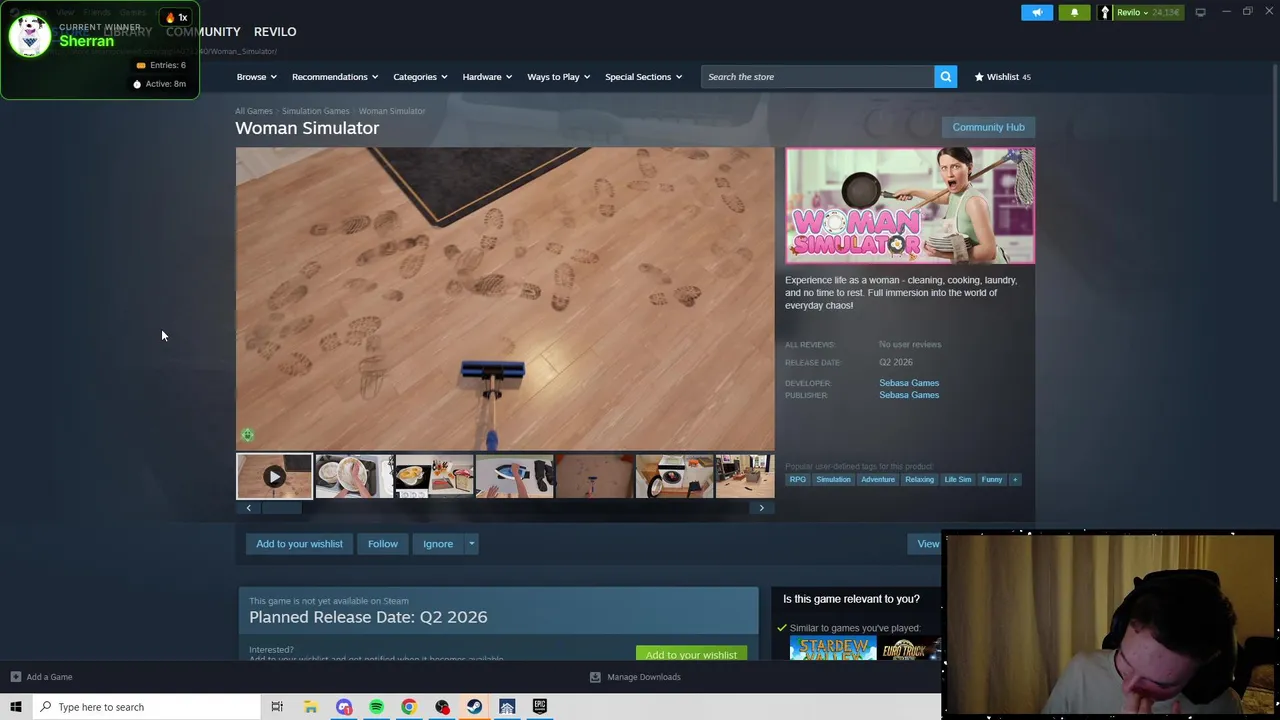
Task: Select the Life Sim tag
Action: (958, 479)
